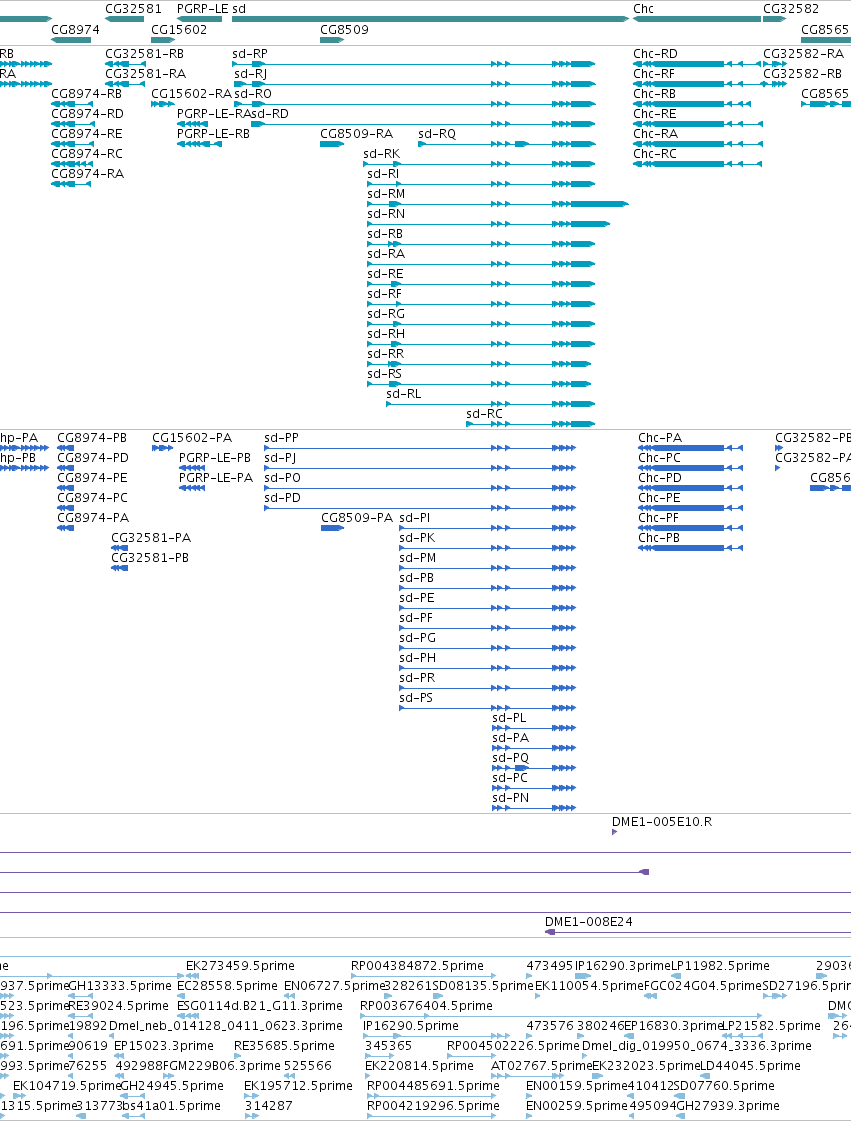Select transcript sd-RB

481,245
